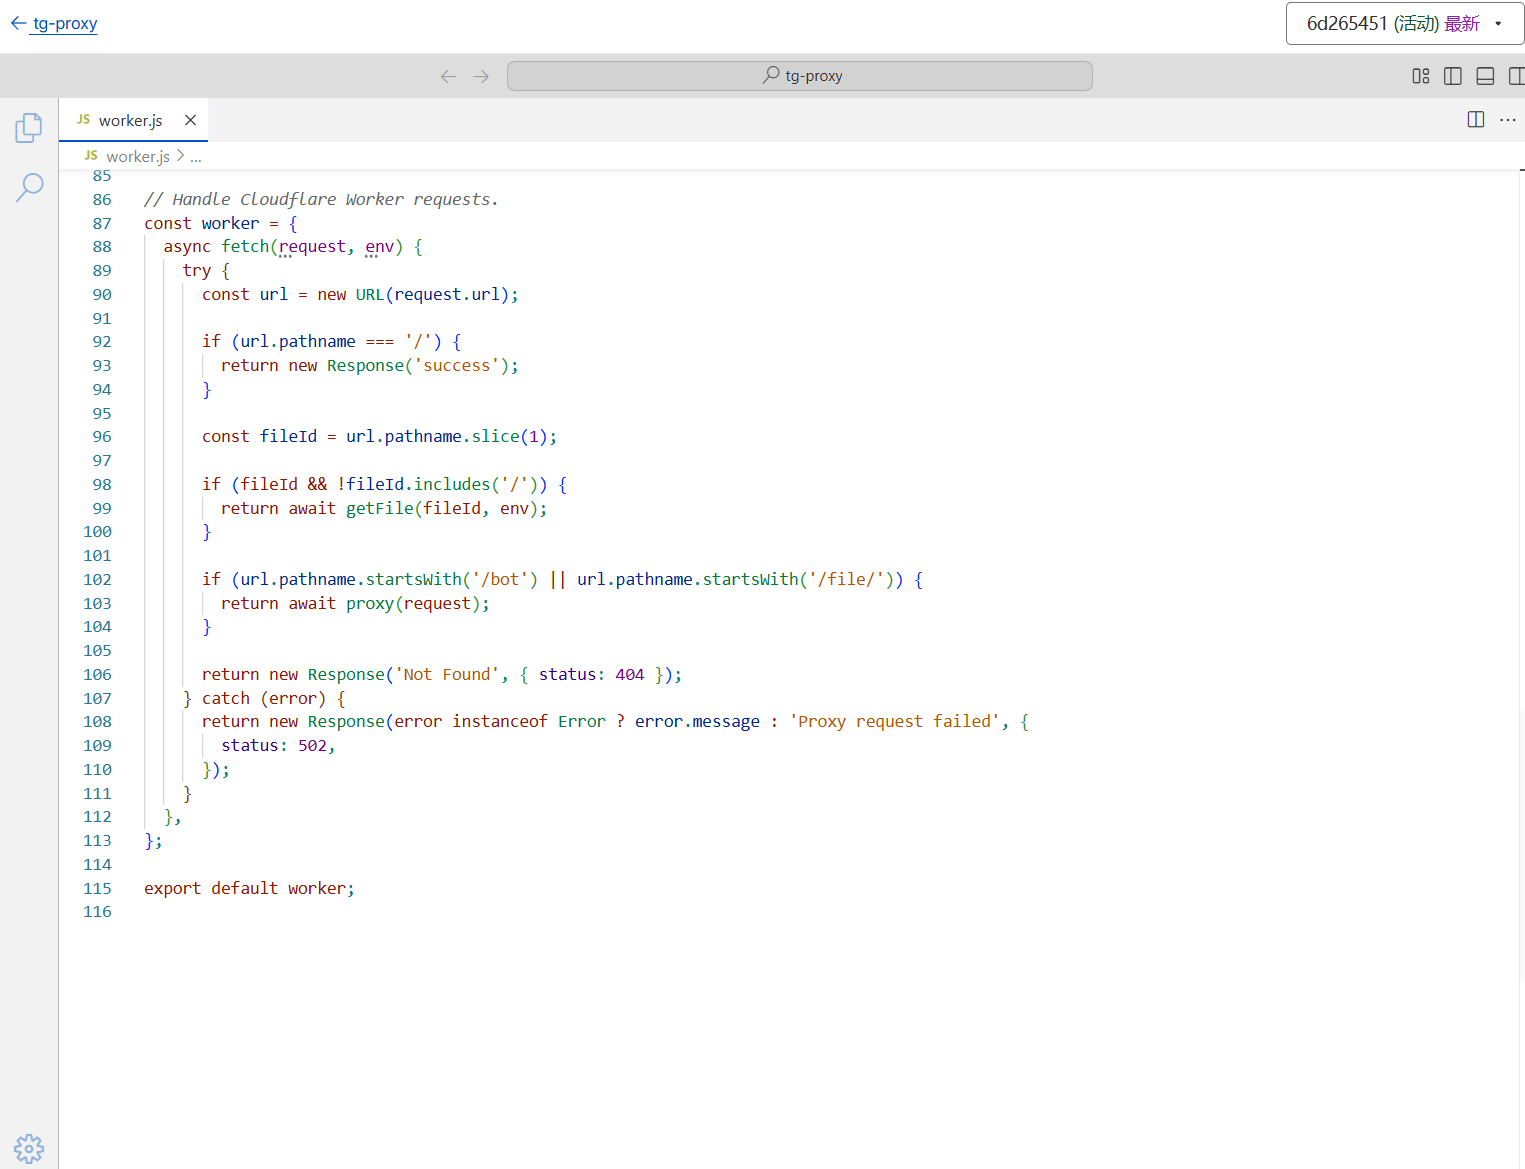The width and height of the screenshot is (1525, 1169).
Task: Click the tg-proxy command center search box
Action: [799, 76]
